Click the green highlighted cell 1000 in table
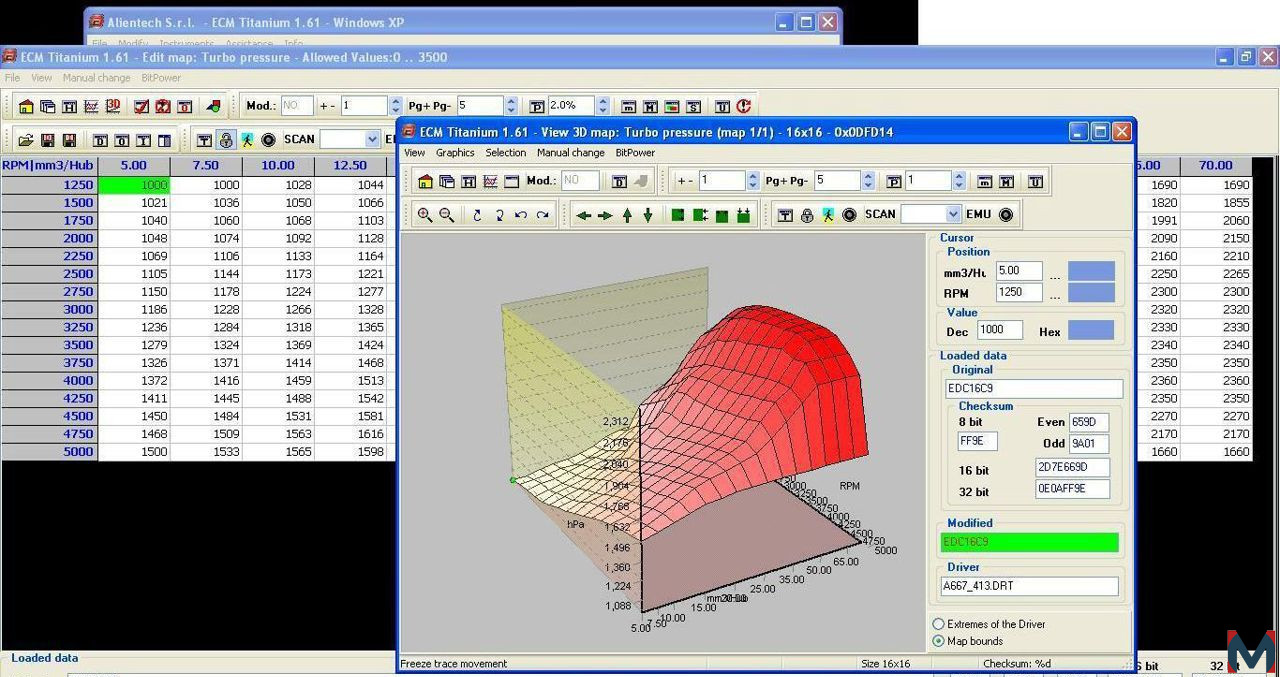This screenshot has width=1280, height=677. [x=134, y=185]
